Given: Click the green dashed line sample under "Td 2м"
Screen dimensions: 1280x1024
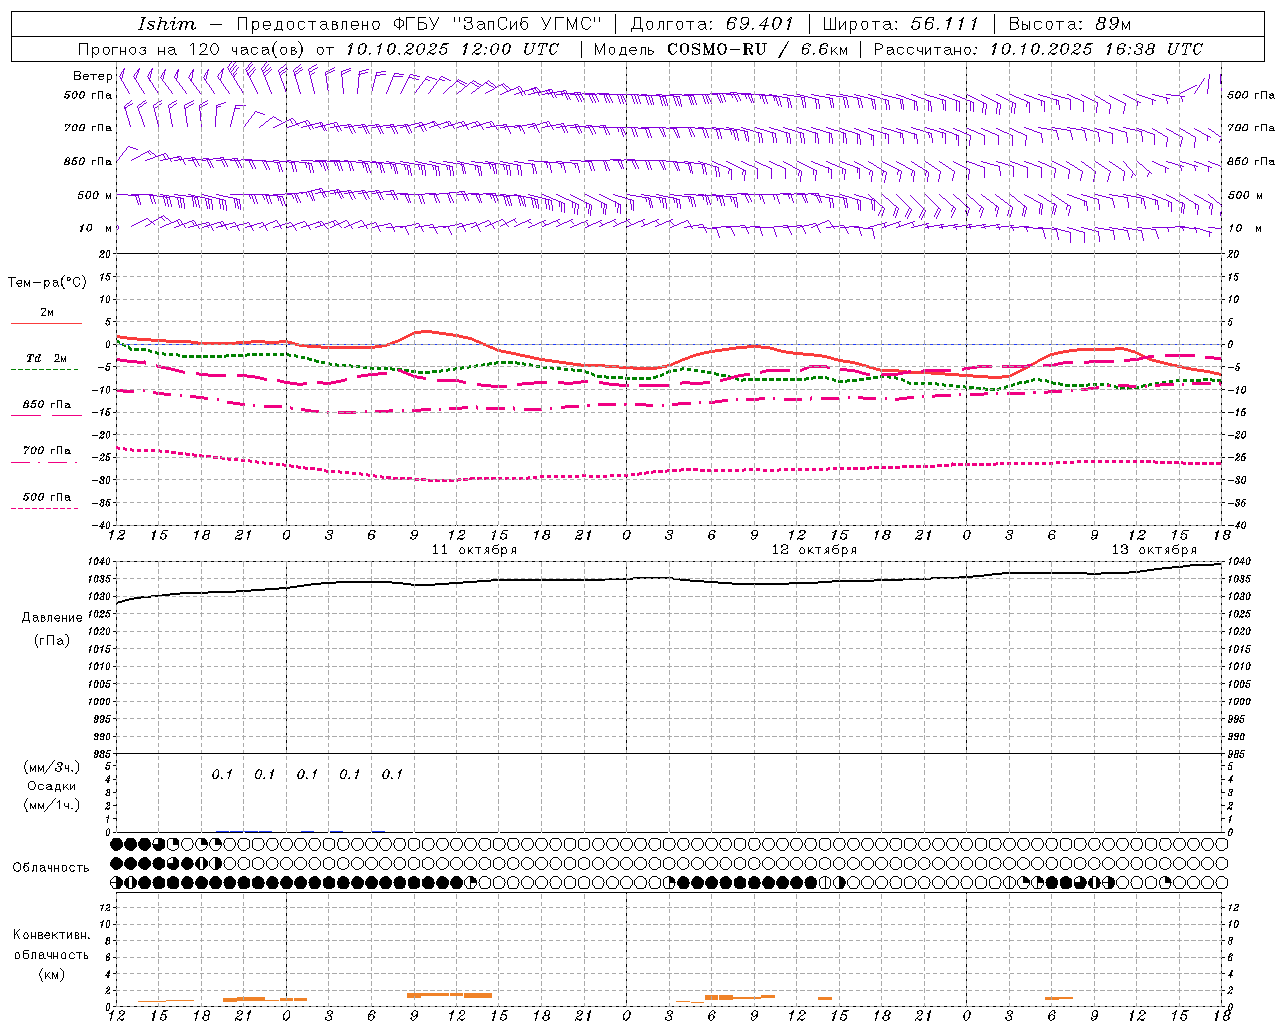Looking at the screenshot, I should click(x=44, y=369).
